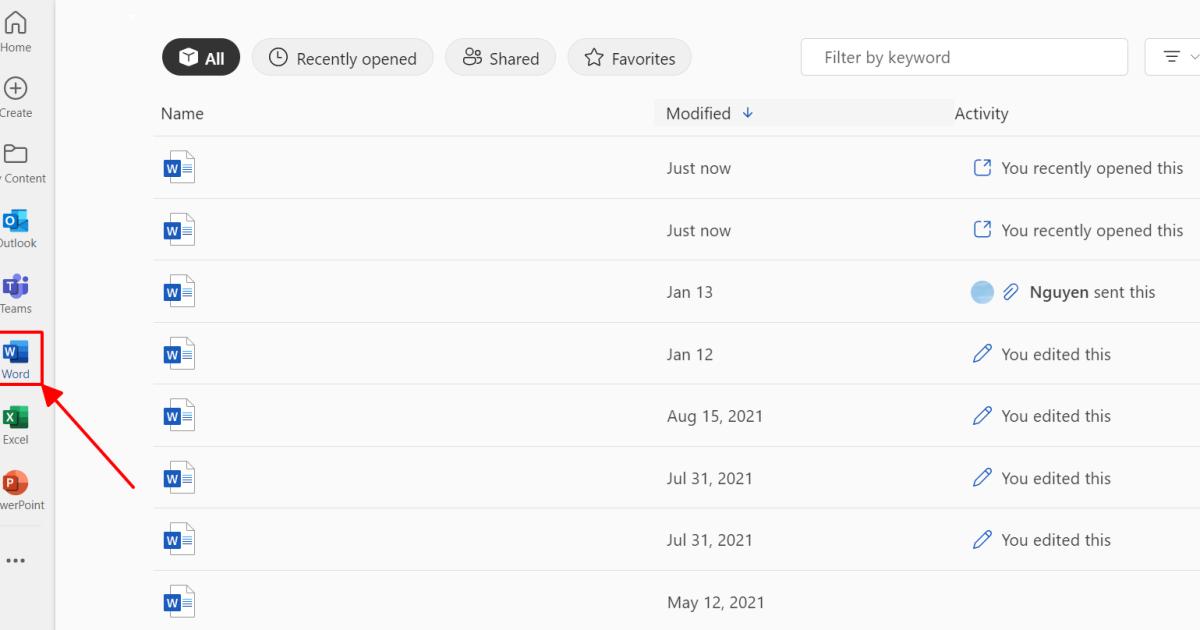Screen dimensions: 1200x630
Task: Launch Outlook from the sidebar
Action: [16, 221]
